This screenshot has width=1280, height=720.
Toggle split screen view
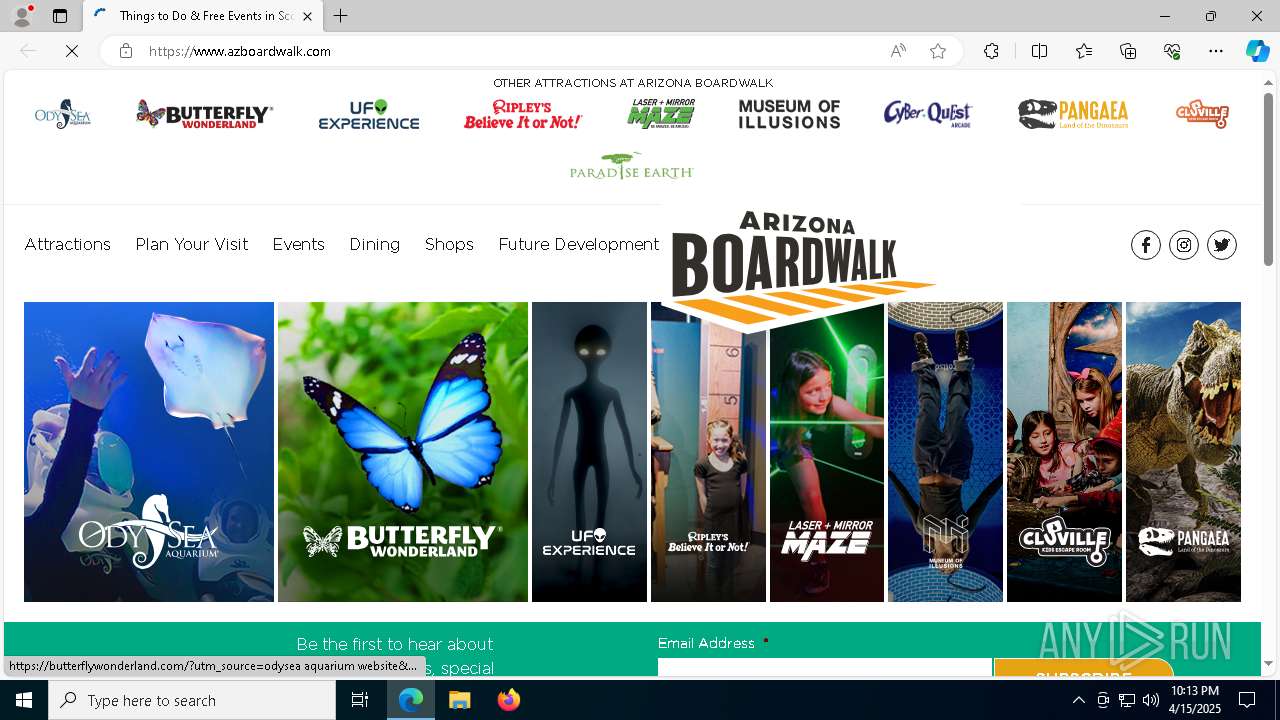pos(1039,51)
